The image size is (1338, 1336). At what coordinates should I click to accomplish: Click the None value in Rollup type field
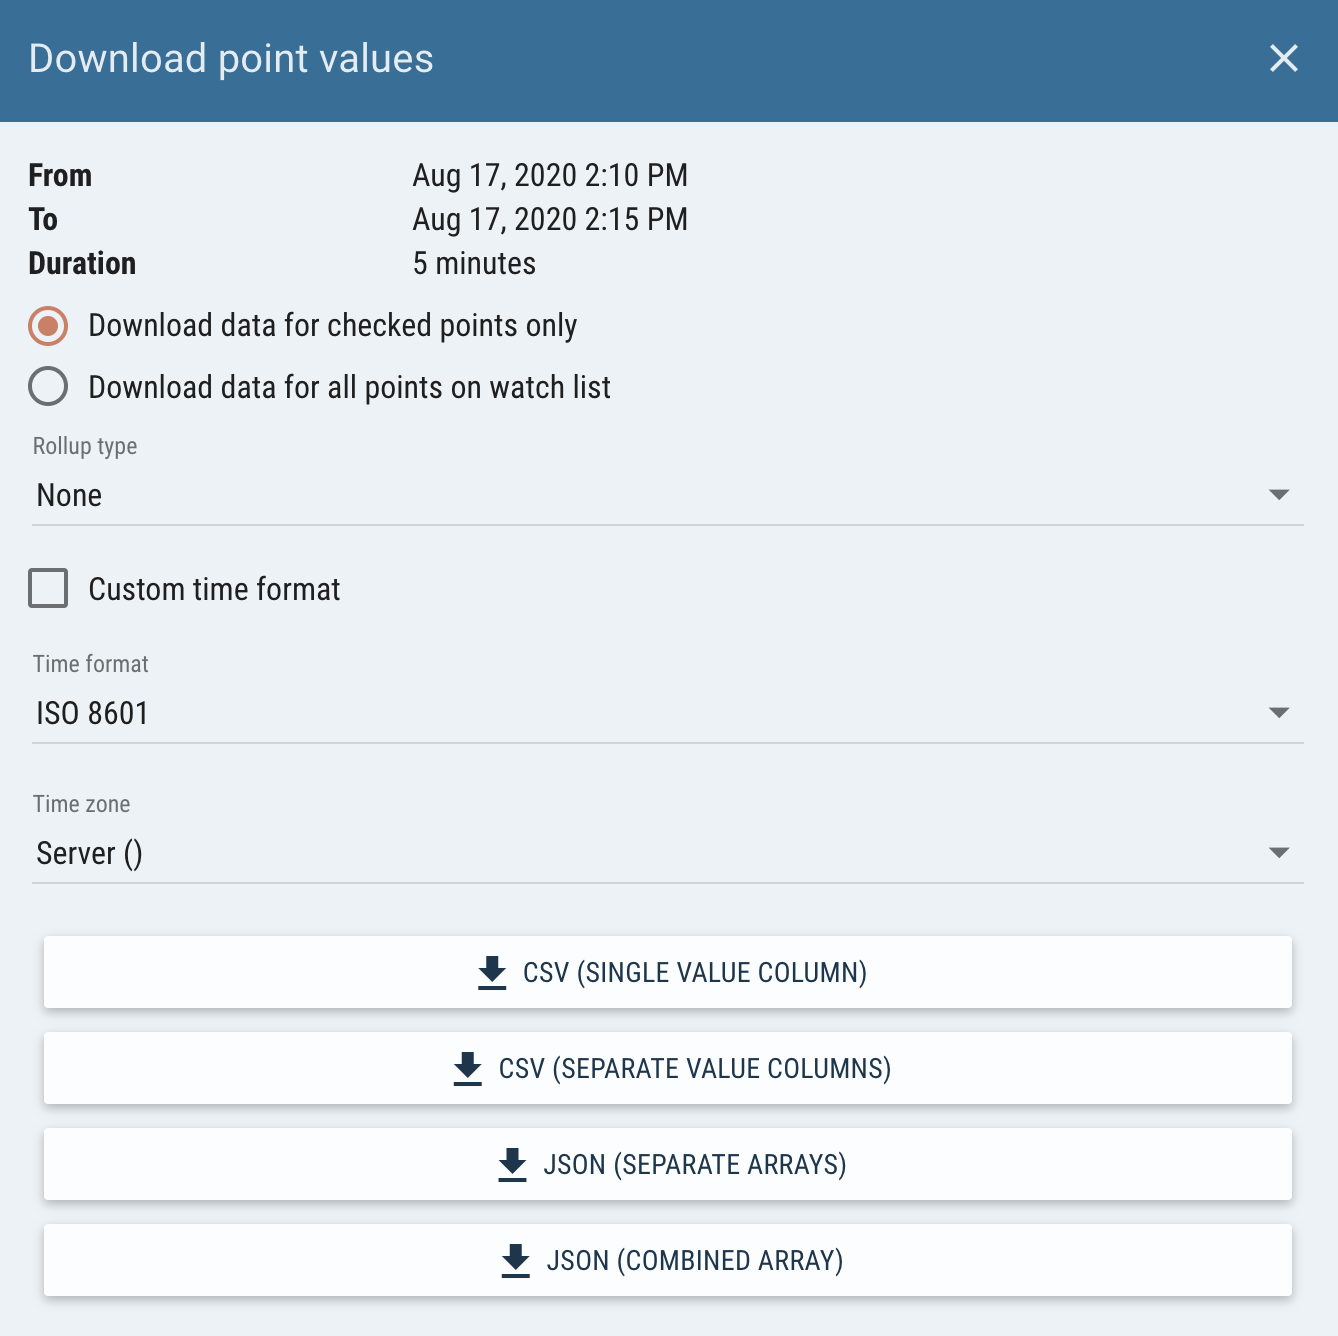(69, 495)
